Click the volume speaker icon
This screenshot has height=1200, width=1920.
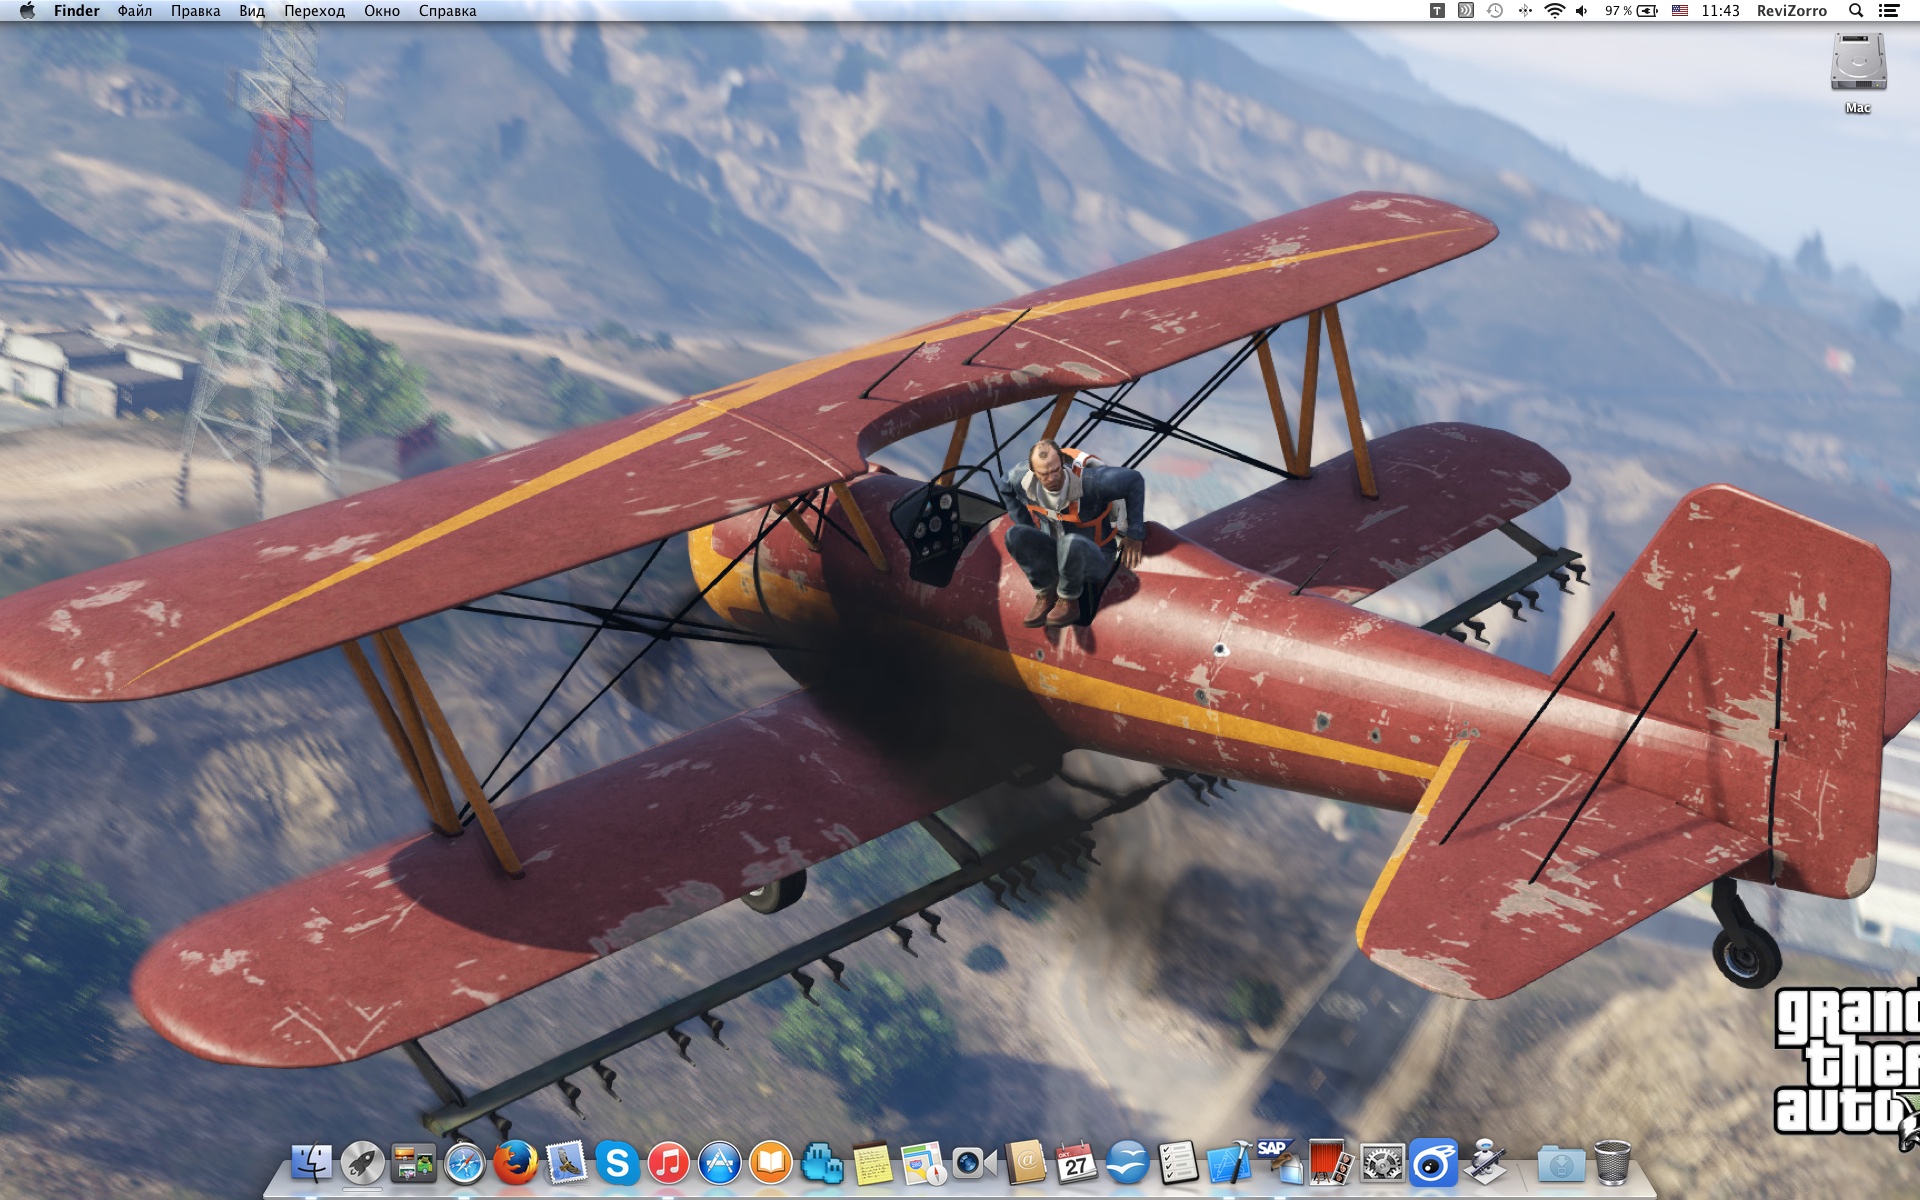[x=1582, y=11]
